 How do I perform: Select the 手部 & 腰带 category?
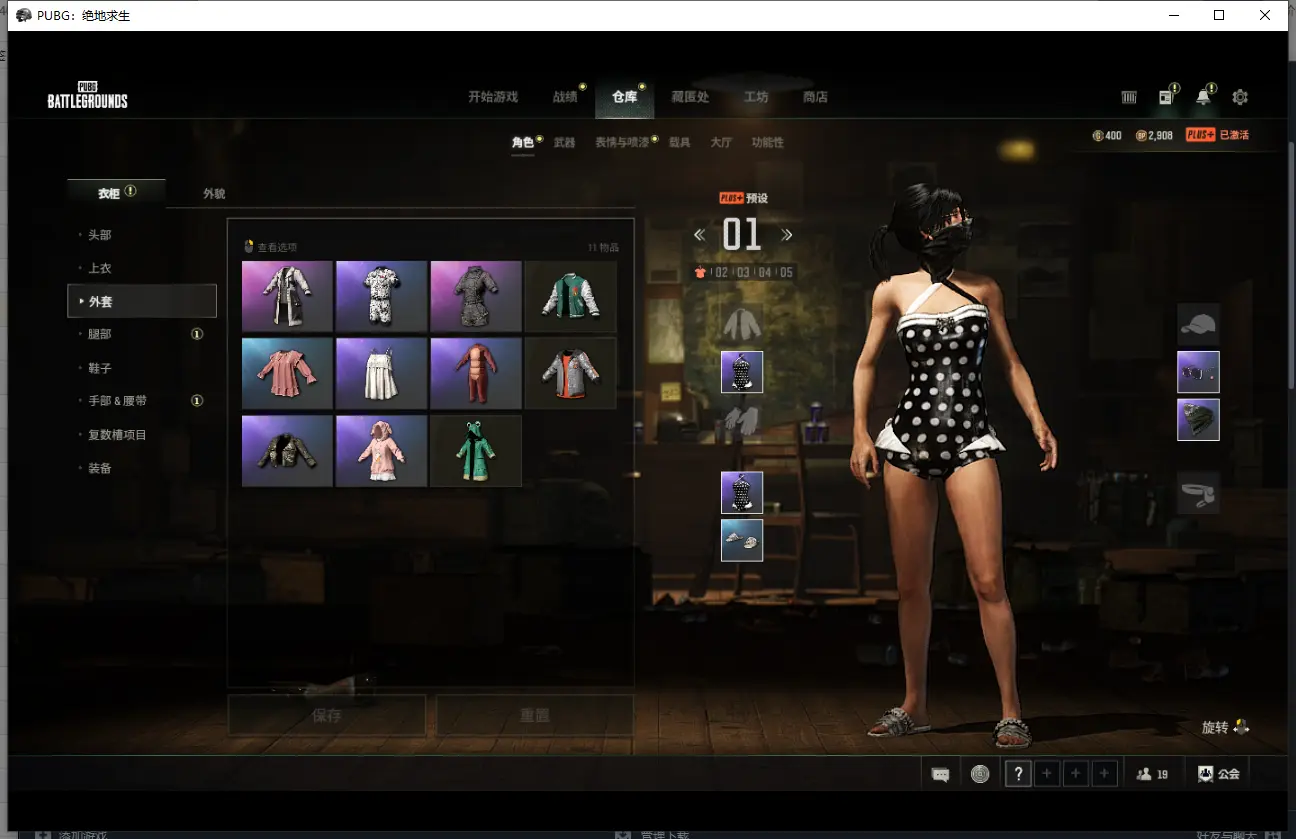point(117,401)
